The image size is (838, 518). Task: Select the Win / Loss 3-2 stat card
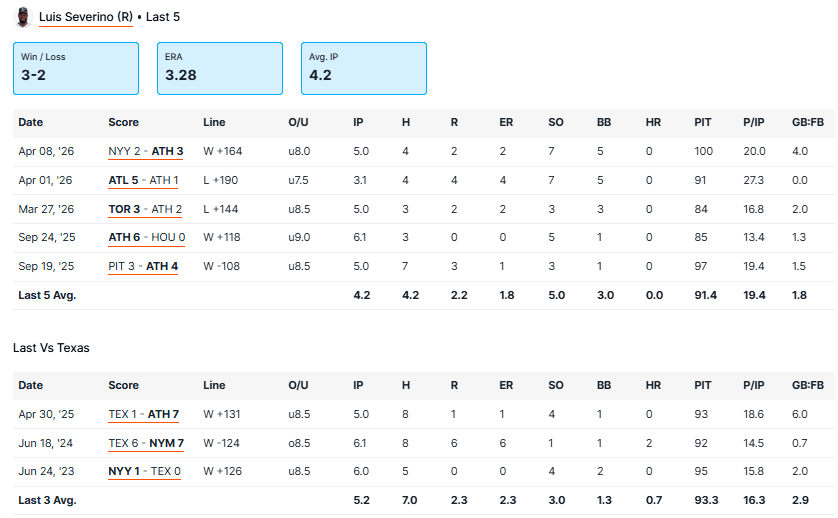tap(76, 68)
